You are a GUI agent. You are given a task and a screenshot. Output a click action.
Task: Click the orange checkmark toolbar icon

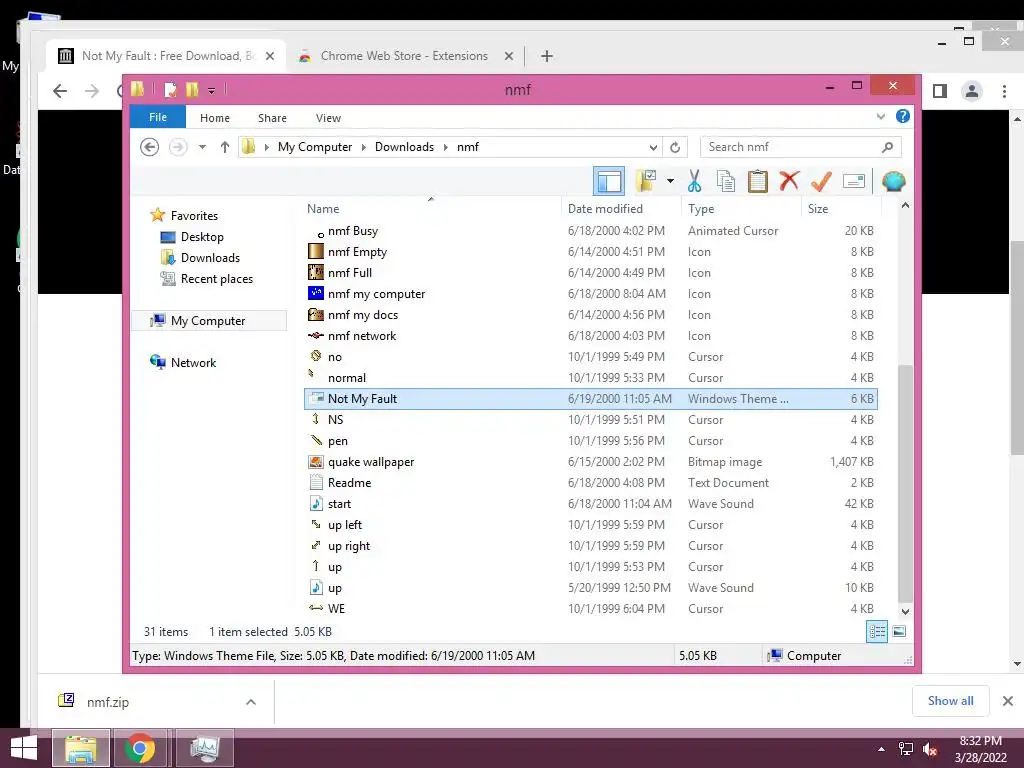click(x=821, y=181)
